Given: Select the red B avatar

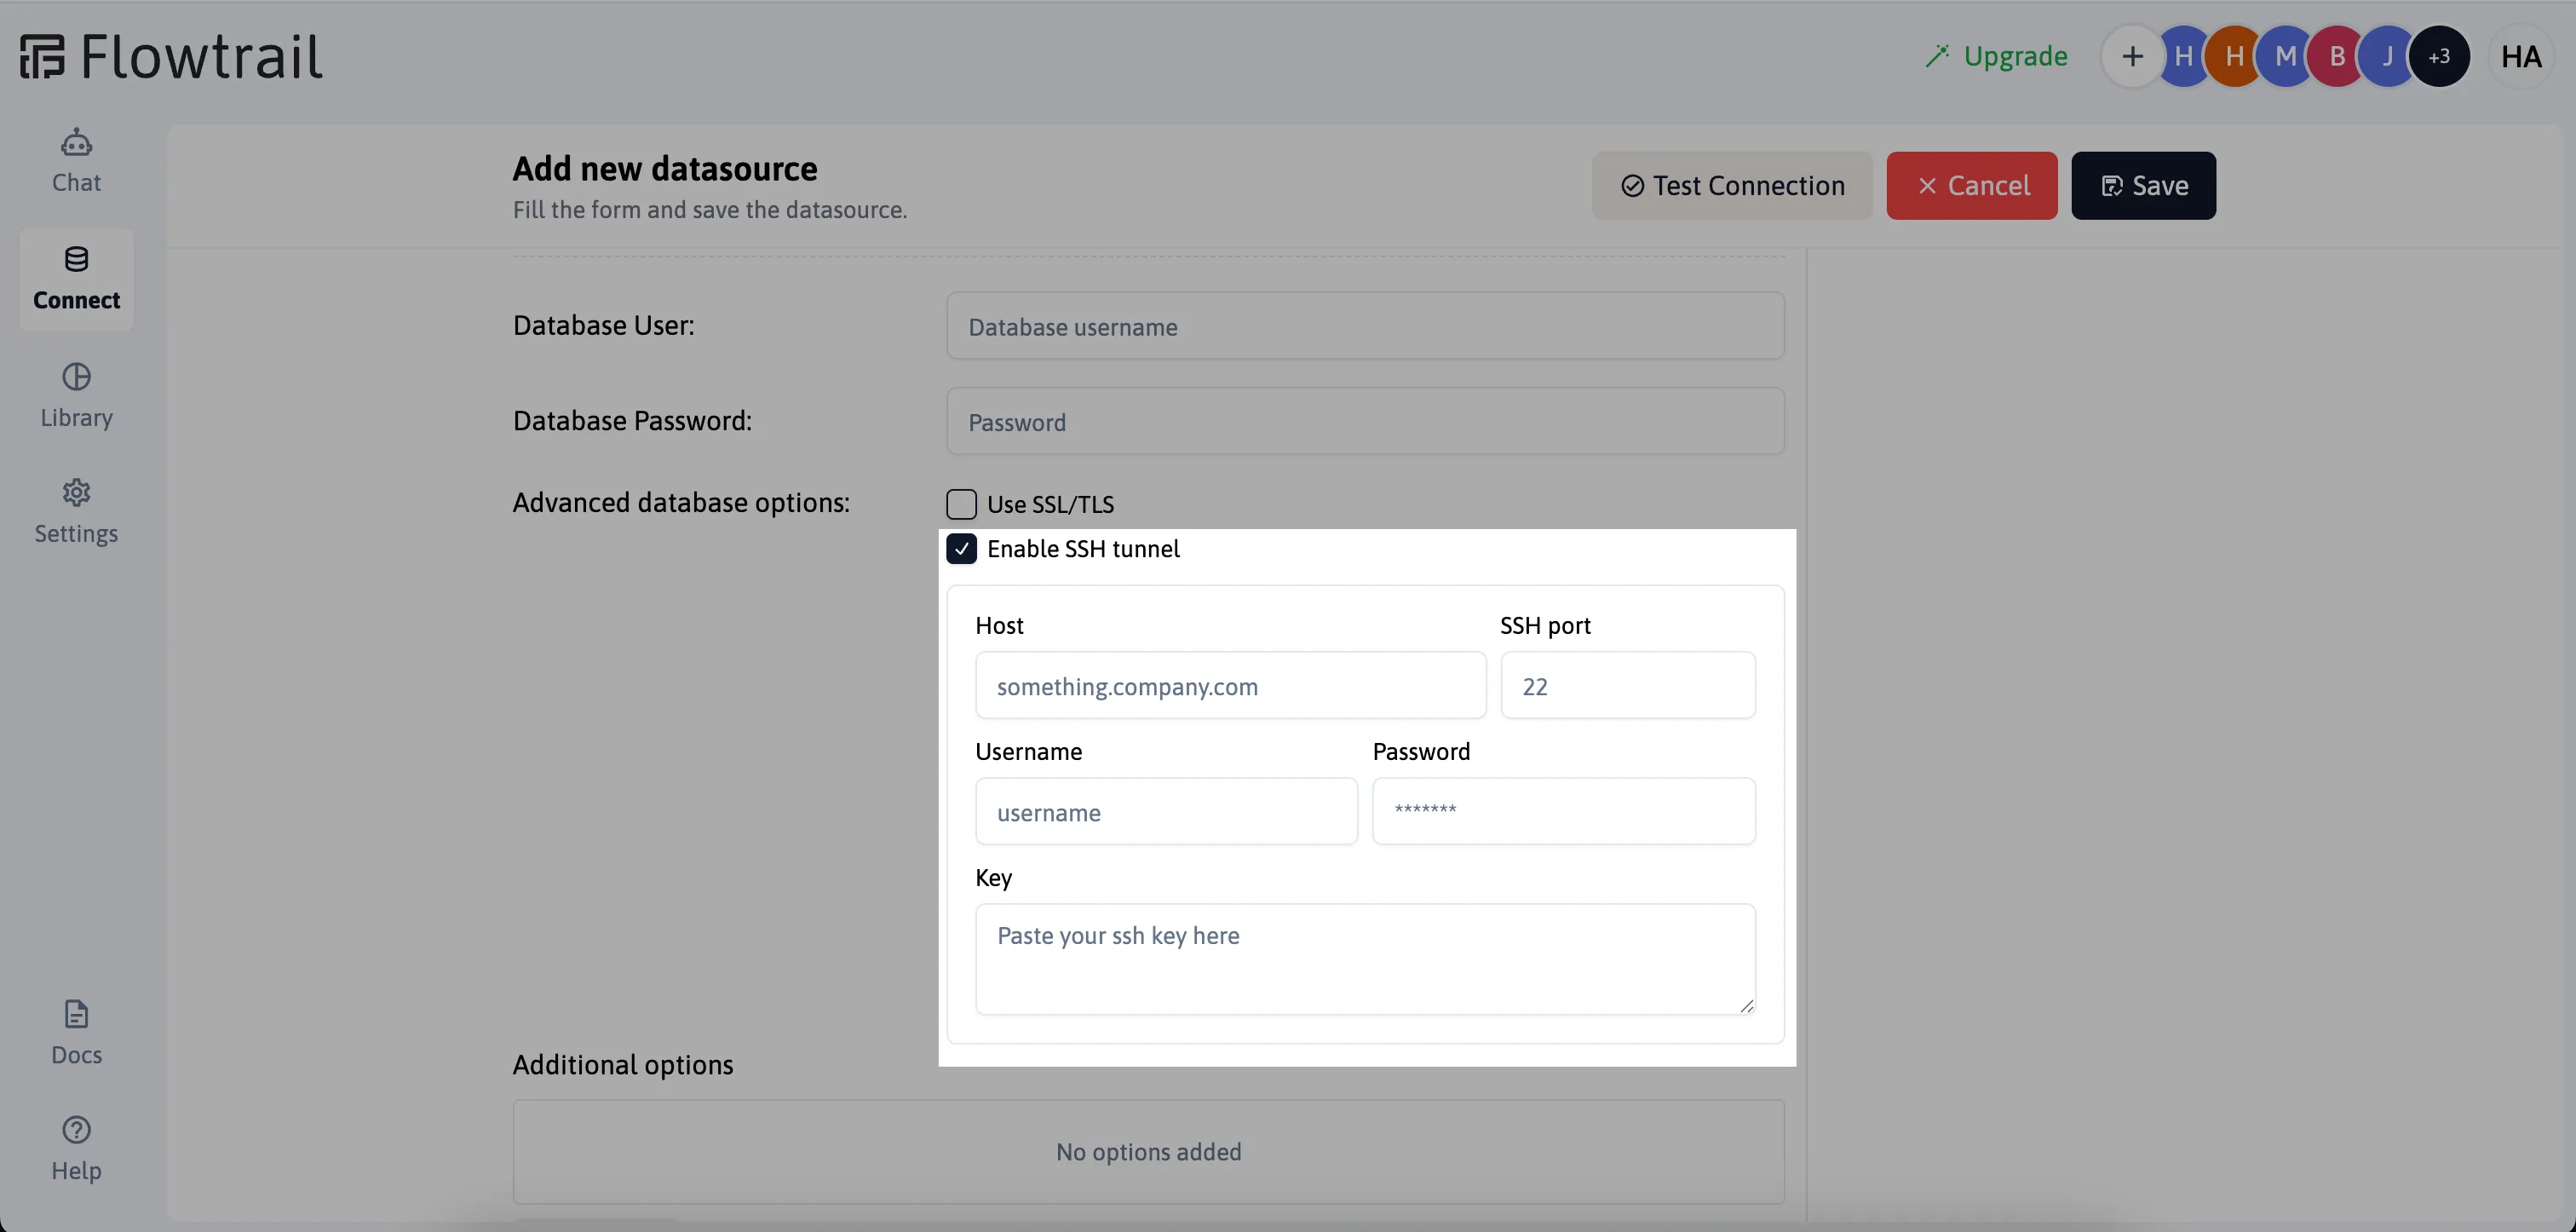Looking at the screenshot, I should [2337, 56].
